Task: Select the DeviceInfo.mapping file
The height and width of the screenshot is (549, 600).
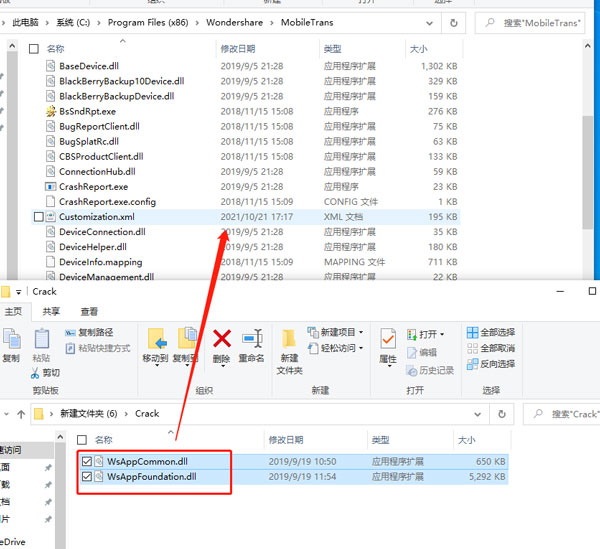Action: pyautogui.click(x=101, y=262)
